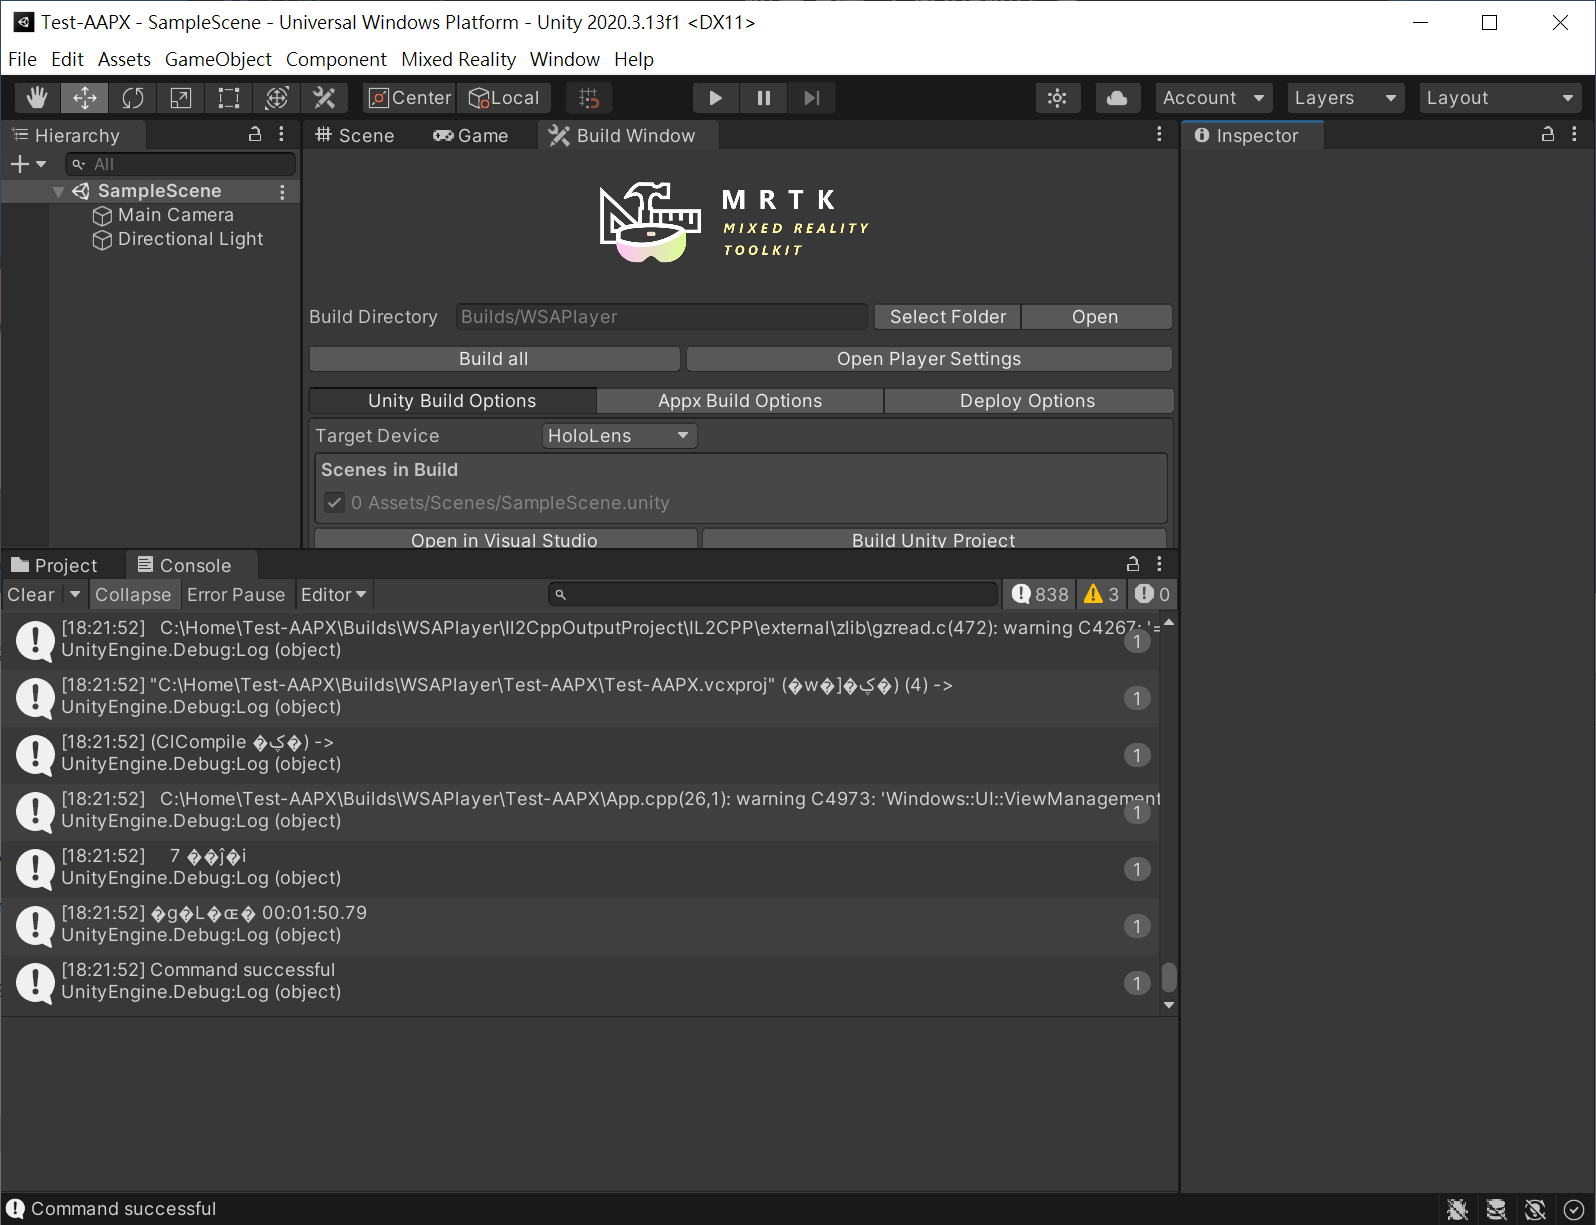The width and height of the screenshot is (1596, 1225).
Task: Open Player Settings button
Action: pos(929,359)
